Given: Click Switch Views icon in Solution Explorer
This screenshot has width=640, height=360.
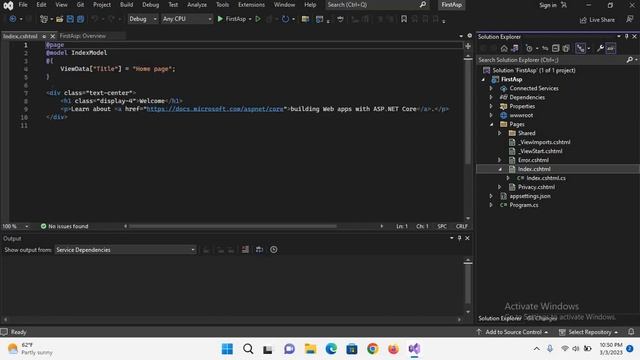Looking at the screenshot, I should pos(515,49).
